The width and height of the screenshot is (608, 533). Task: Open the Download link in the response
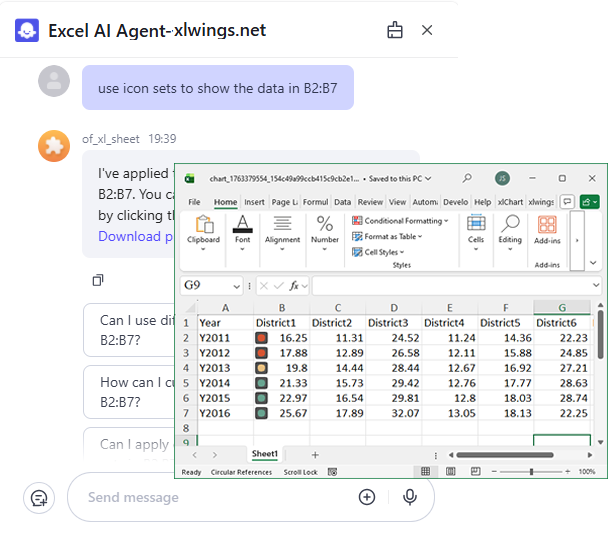click(135, 236)
